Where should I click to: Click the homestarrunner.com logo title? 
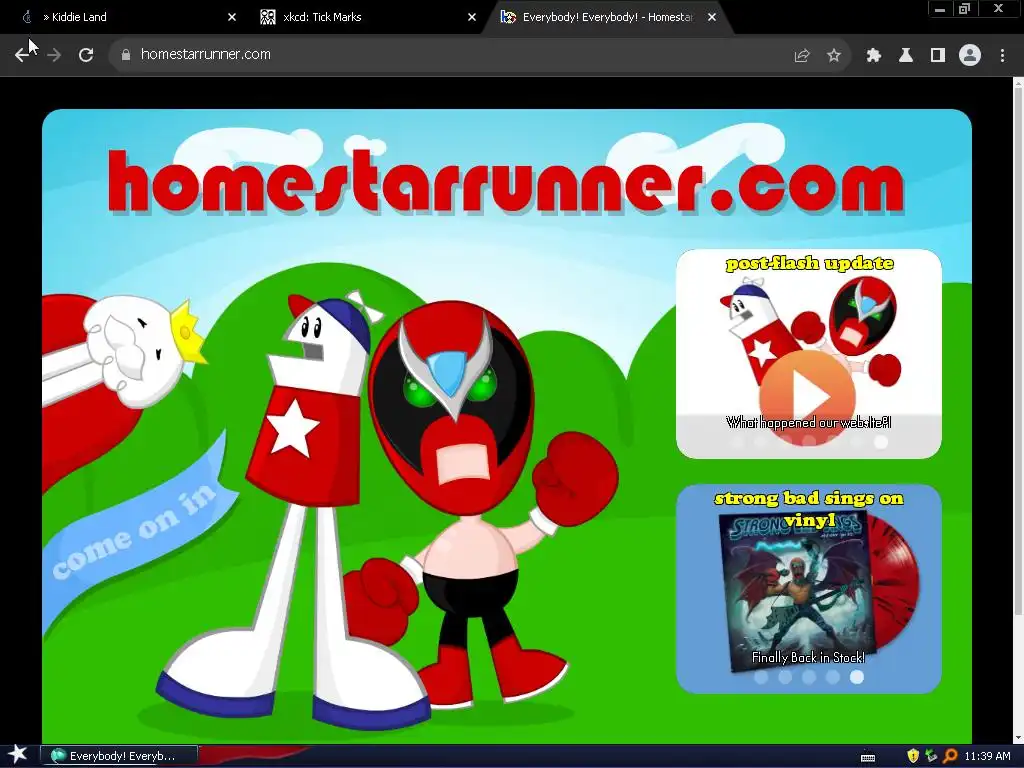click(506, 182)
